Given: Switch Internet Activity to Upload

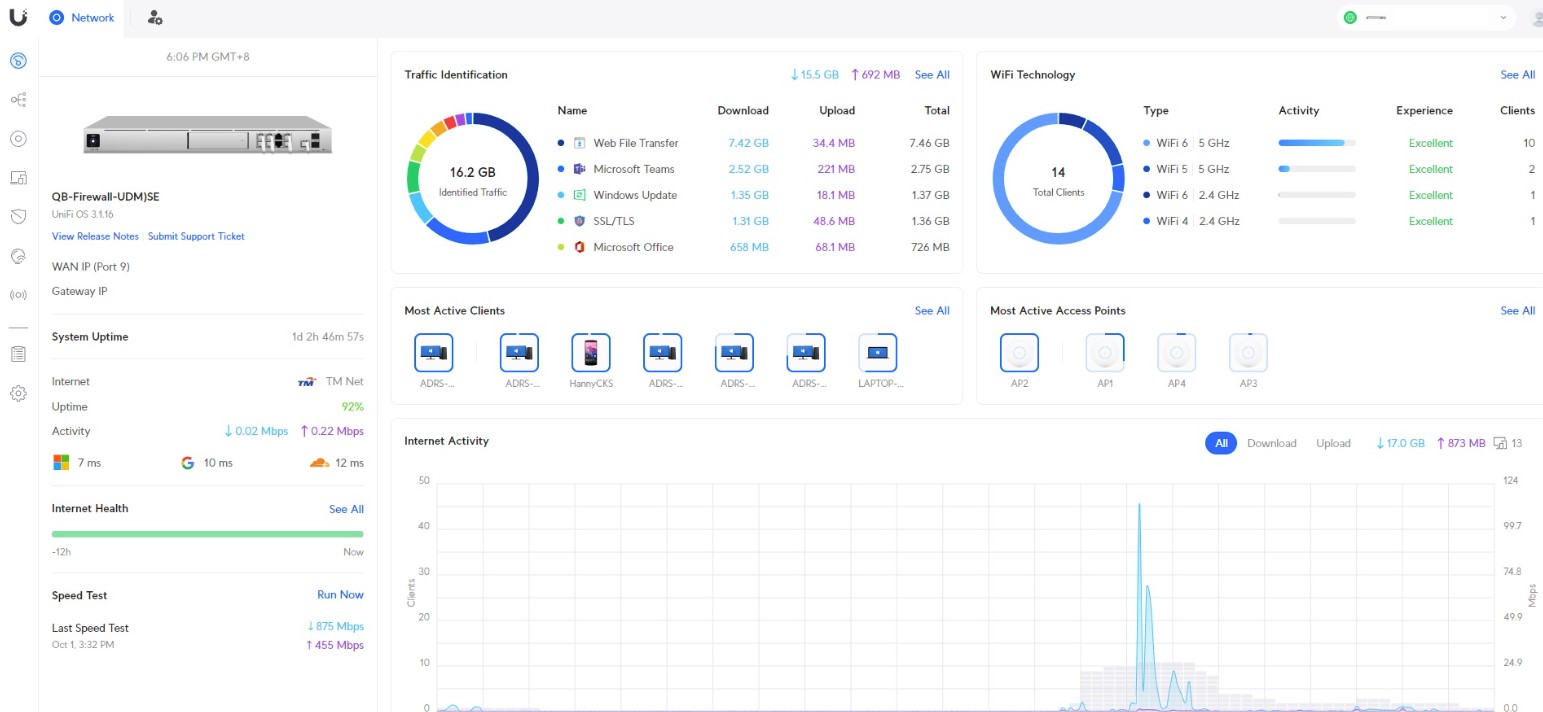Looking at the screenshot, I should coord(1333,443).
